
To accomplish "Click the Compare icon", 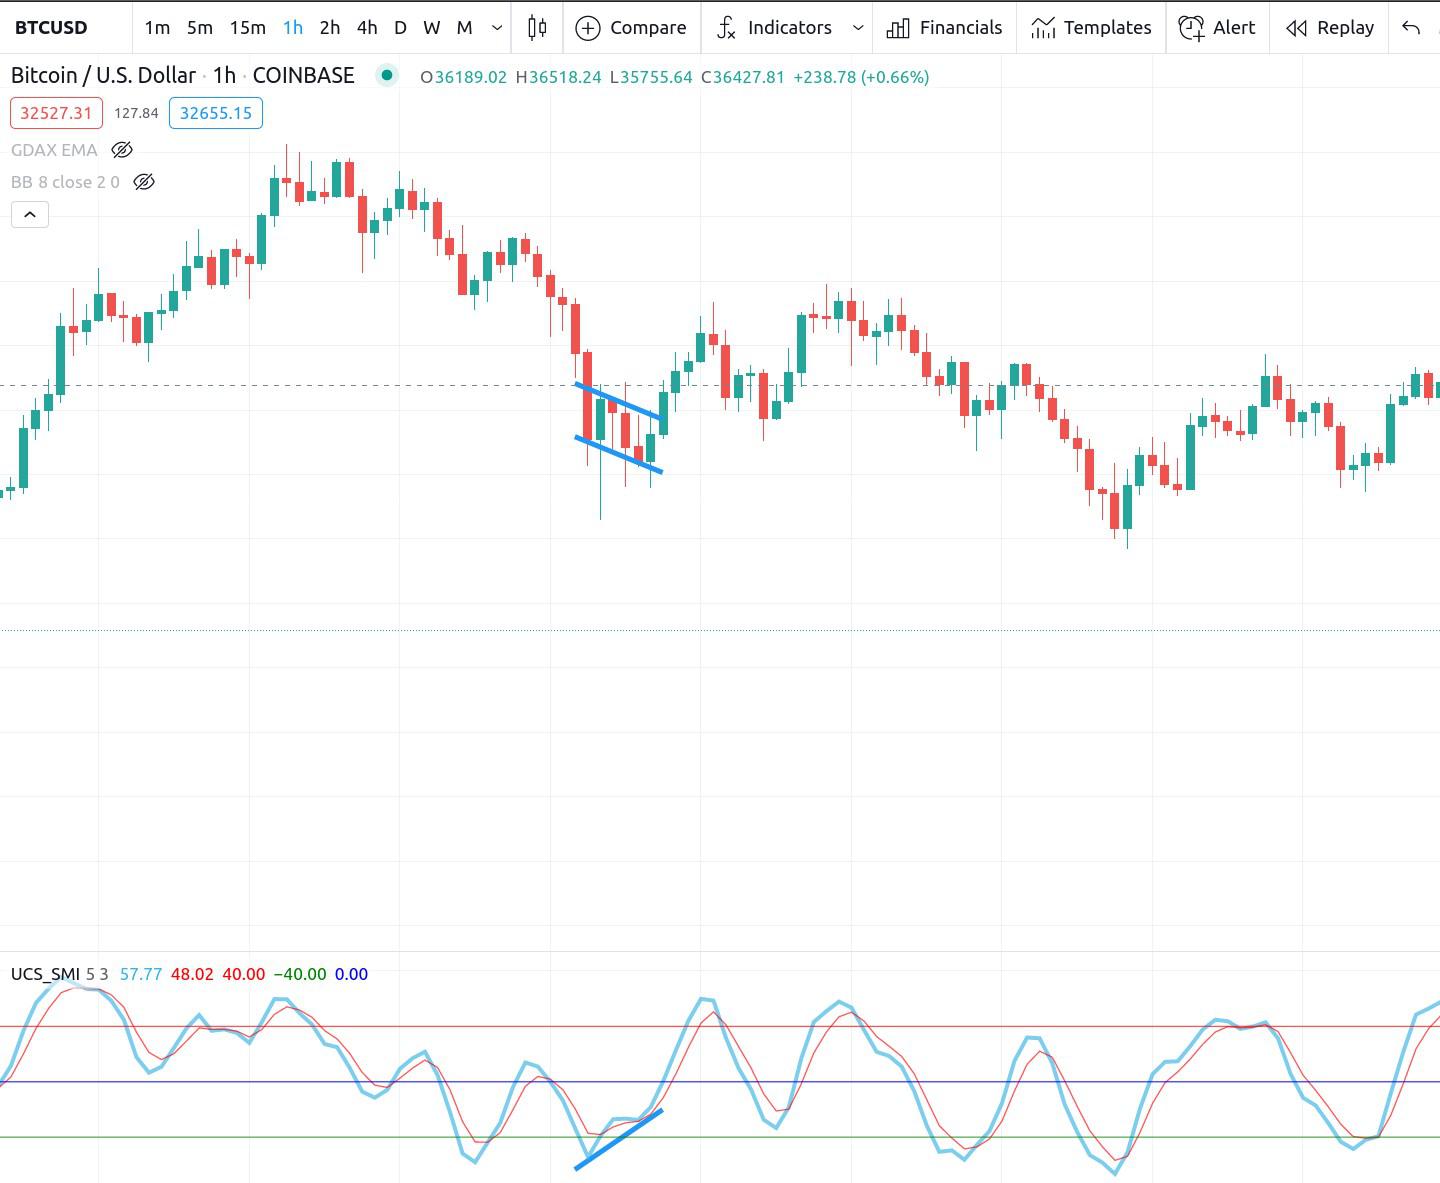I will (588, 27).
